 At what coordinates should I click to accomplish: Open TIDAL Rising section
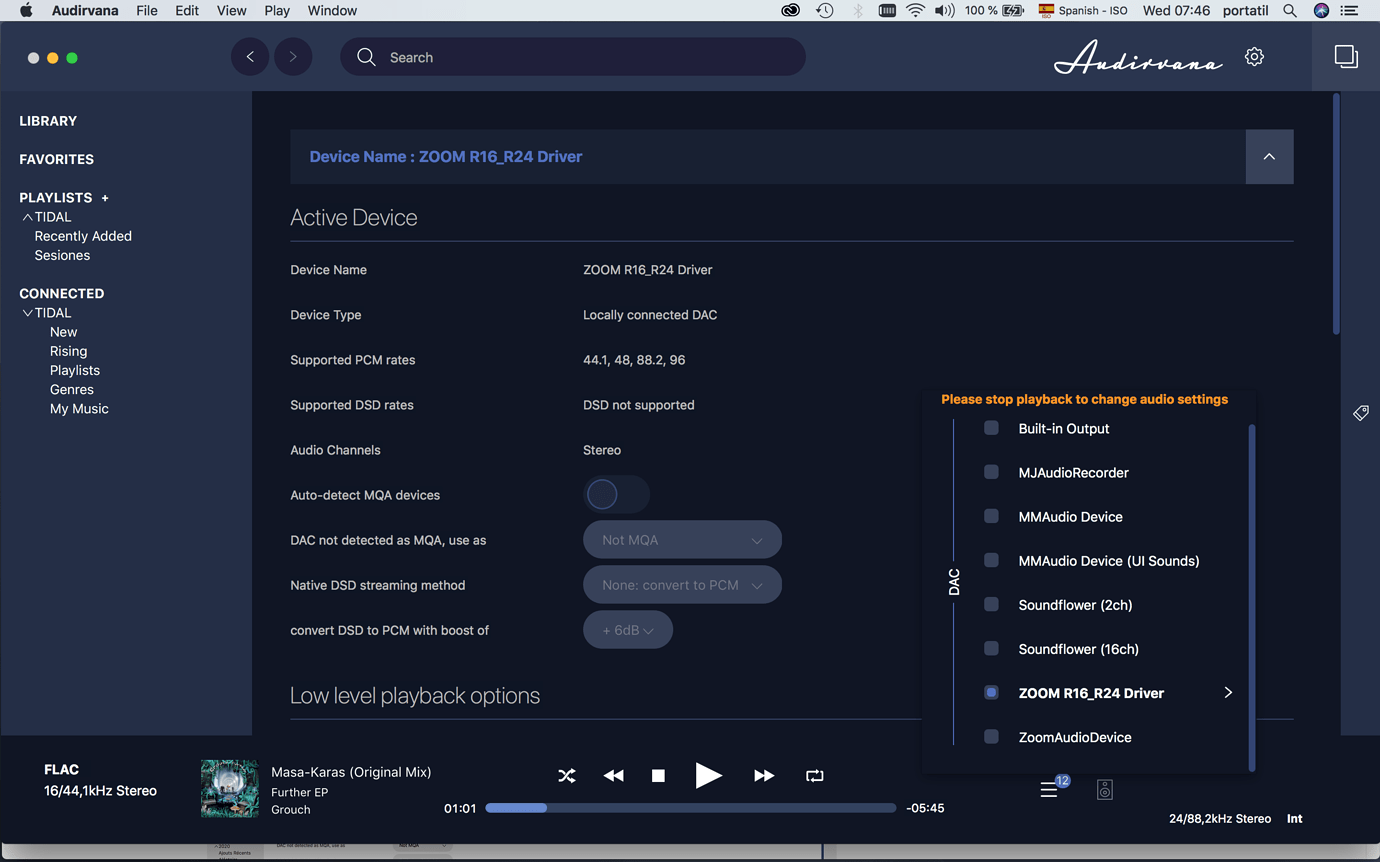click(x=68, y=351)
